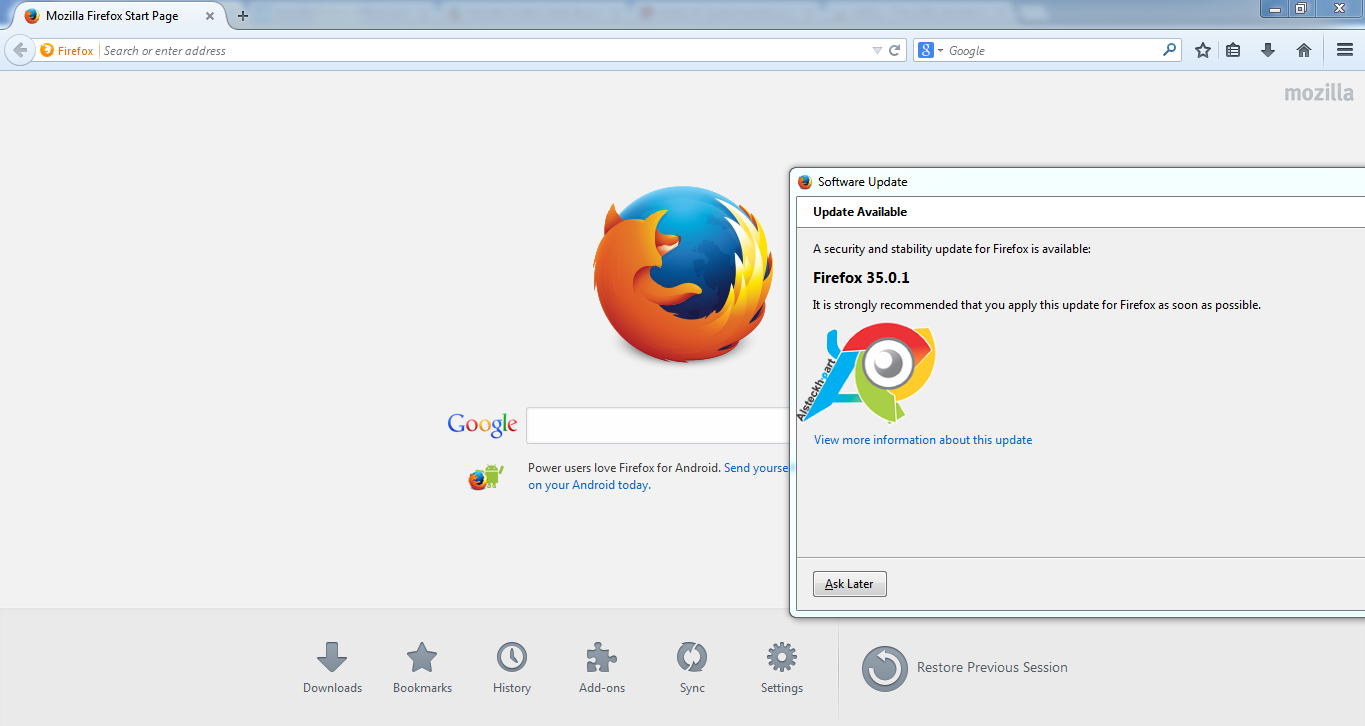Open the hamburger menu
This screenshot has height=726, width=1365.
coord(1345,50)
